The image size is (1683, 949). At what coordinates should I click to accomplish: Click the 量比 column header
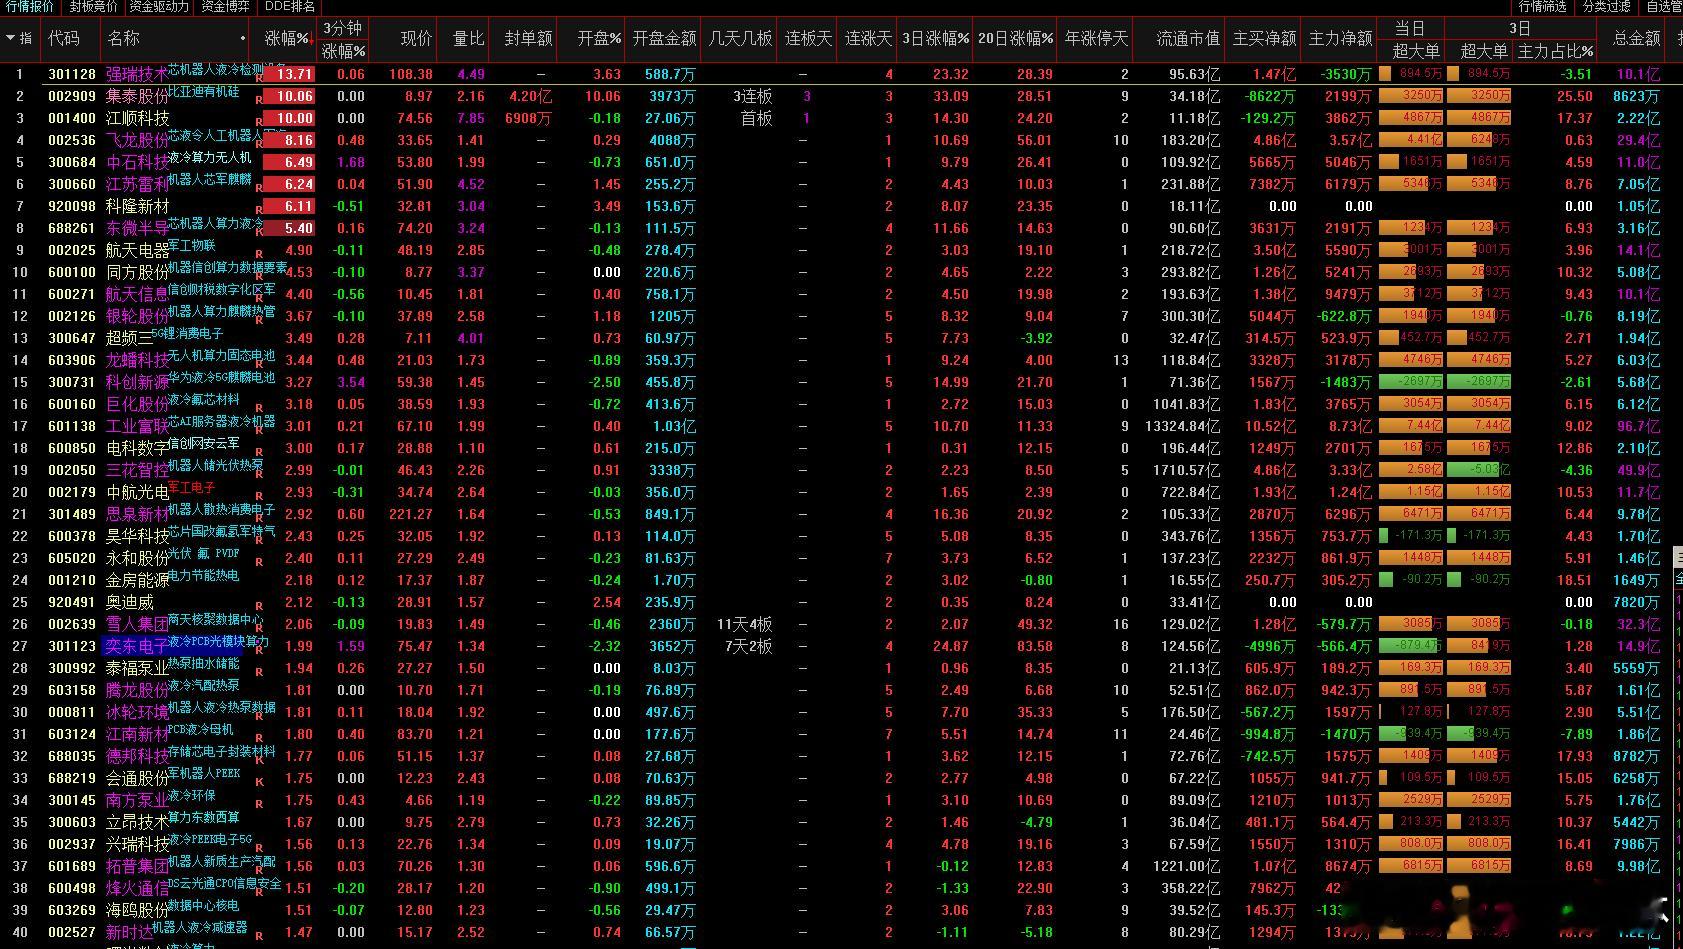pos(468,38)
